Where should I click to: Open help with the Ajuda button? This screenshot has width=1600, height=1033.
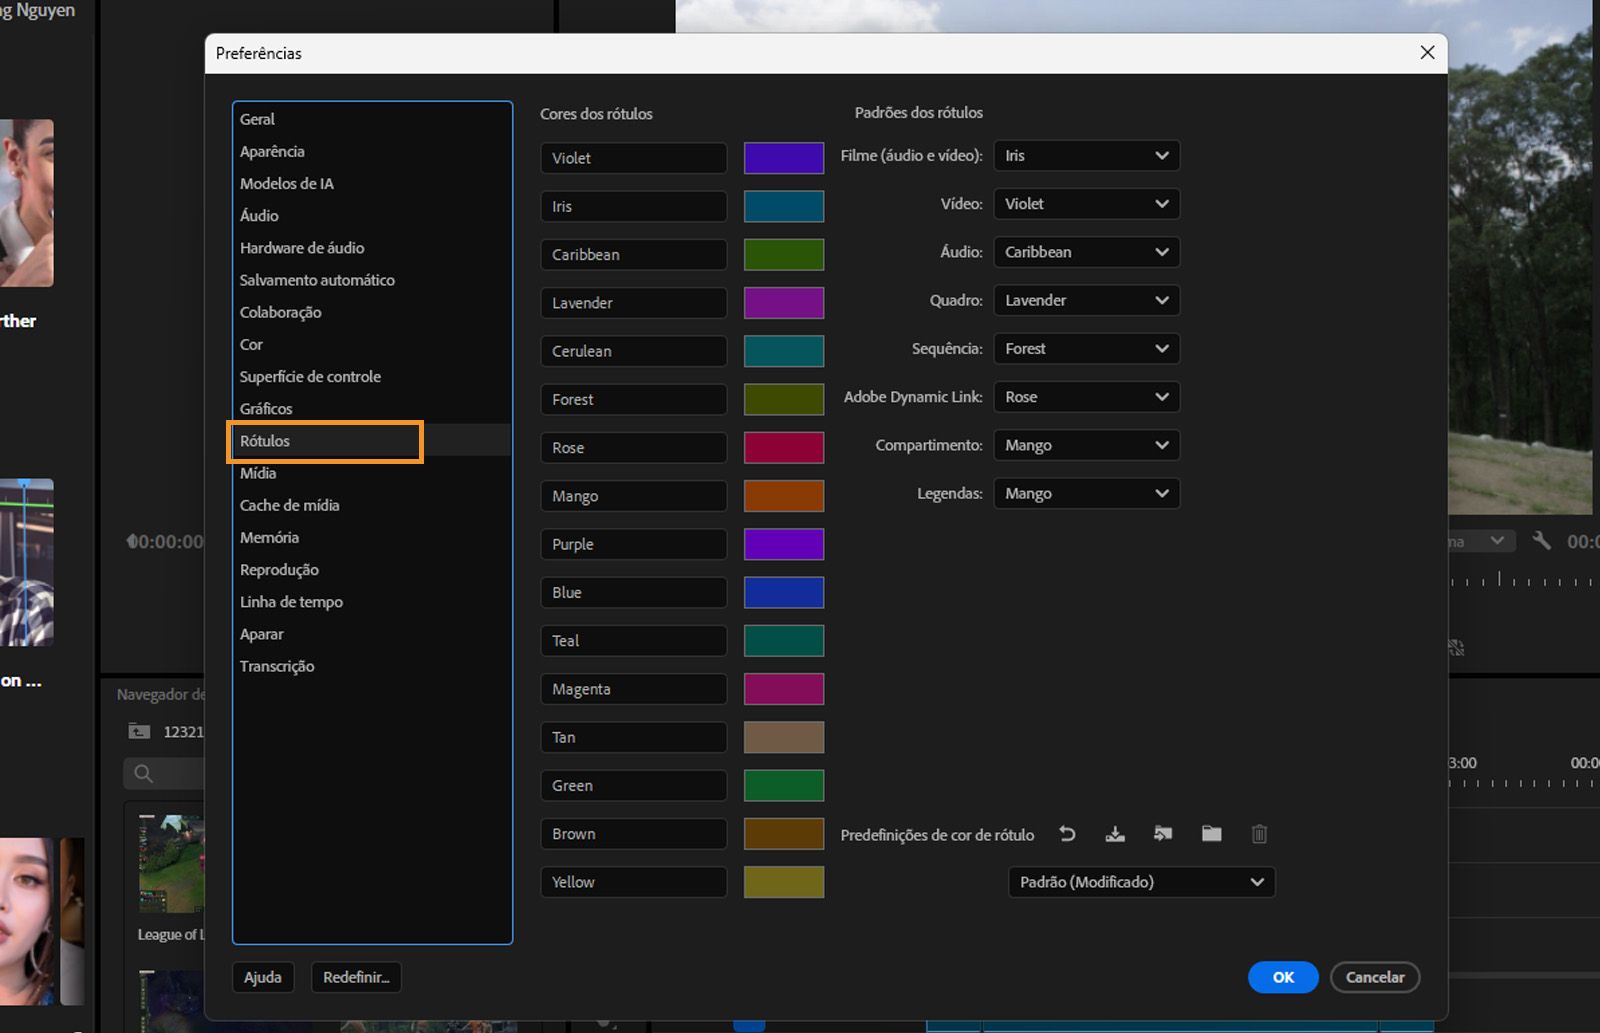[263, 977]
